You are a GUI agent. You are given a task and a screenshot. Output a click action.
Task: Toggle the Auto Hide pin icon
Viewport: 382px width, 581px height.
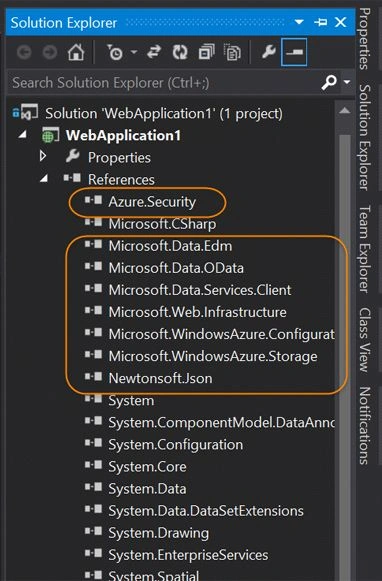click(x=320, y=22)
